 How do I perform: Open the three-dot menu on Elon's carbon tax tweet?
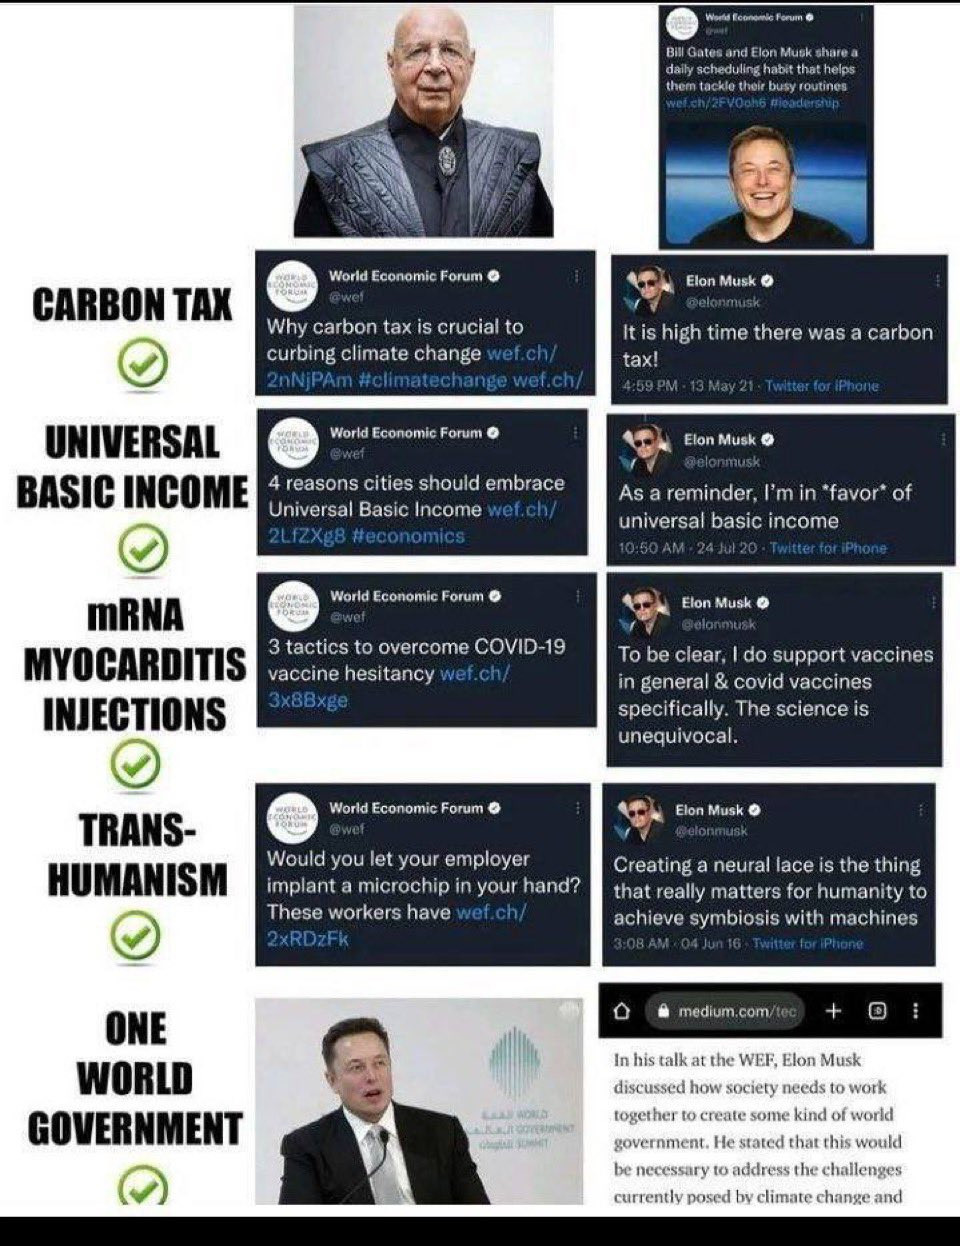pos(937,281)
